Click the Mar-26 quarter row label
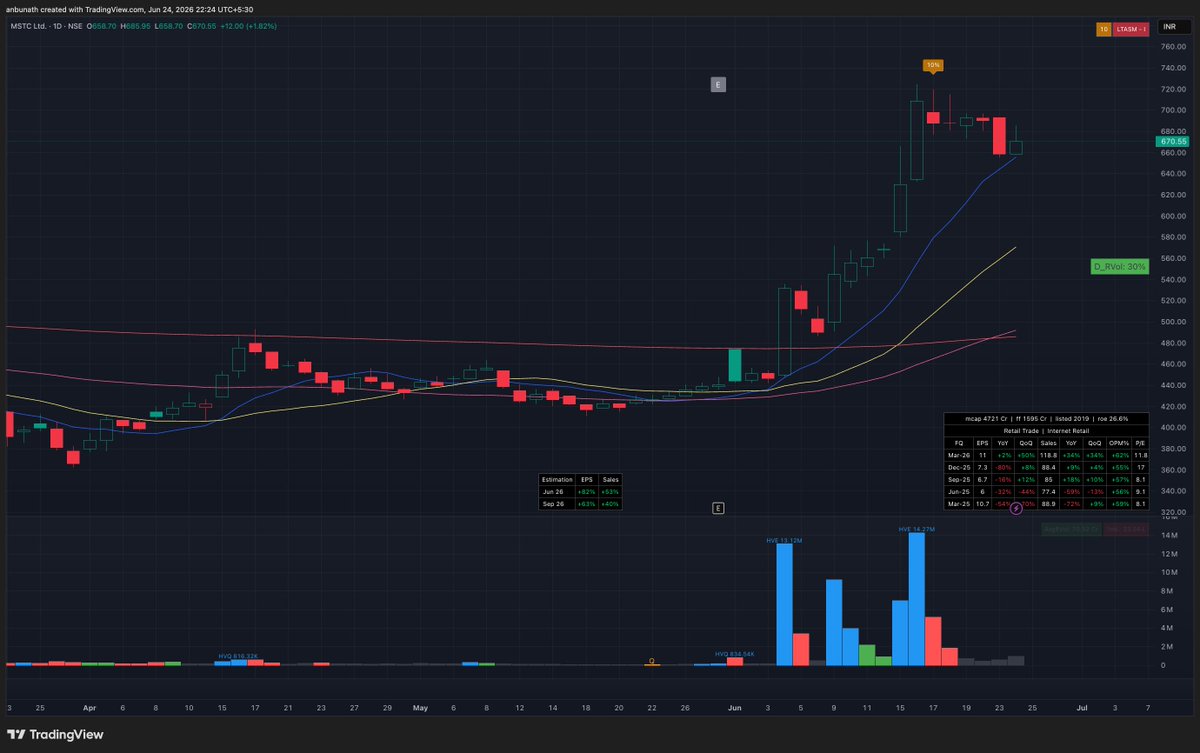 point(959,455)
